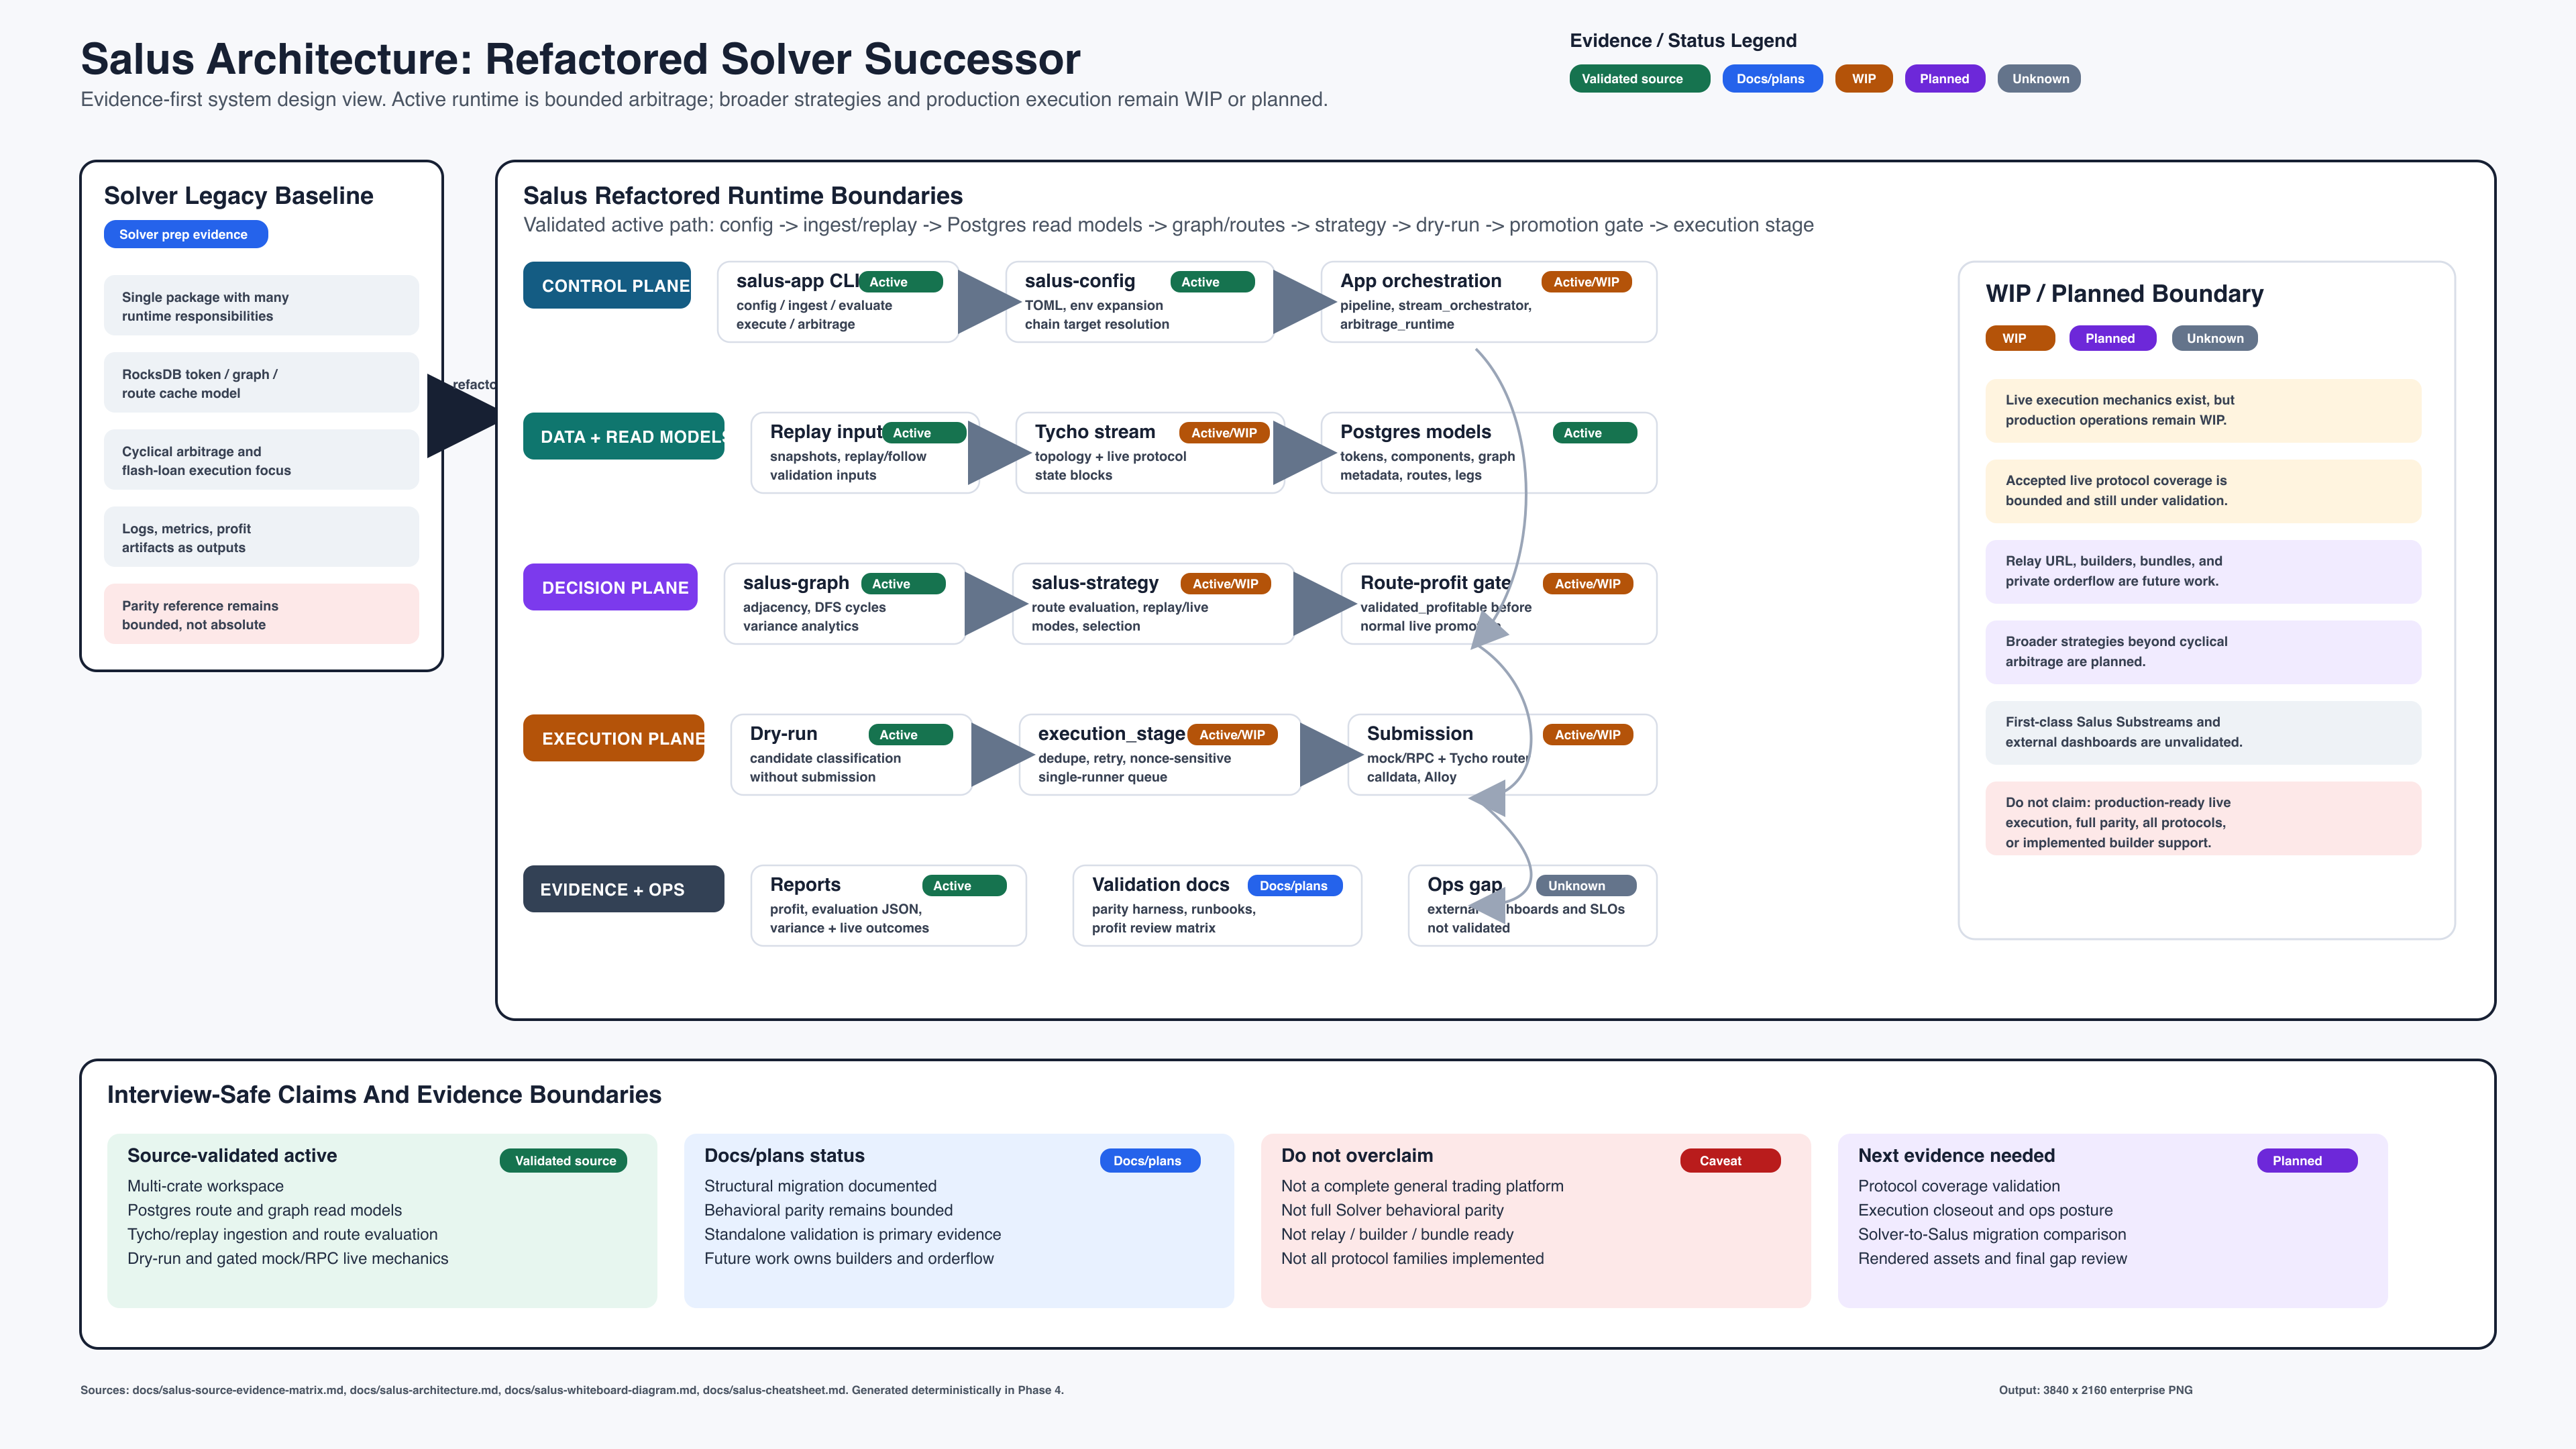Click the arrow between salus-graph and salus-strategy
The width and height of the screenshot is (2576, 1449).
[x=995, y=604]
